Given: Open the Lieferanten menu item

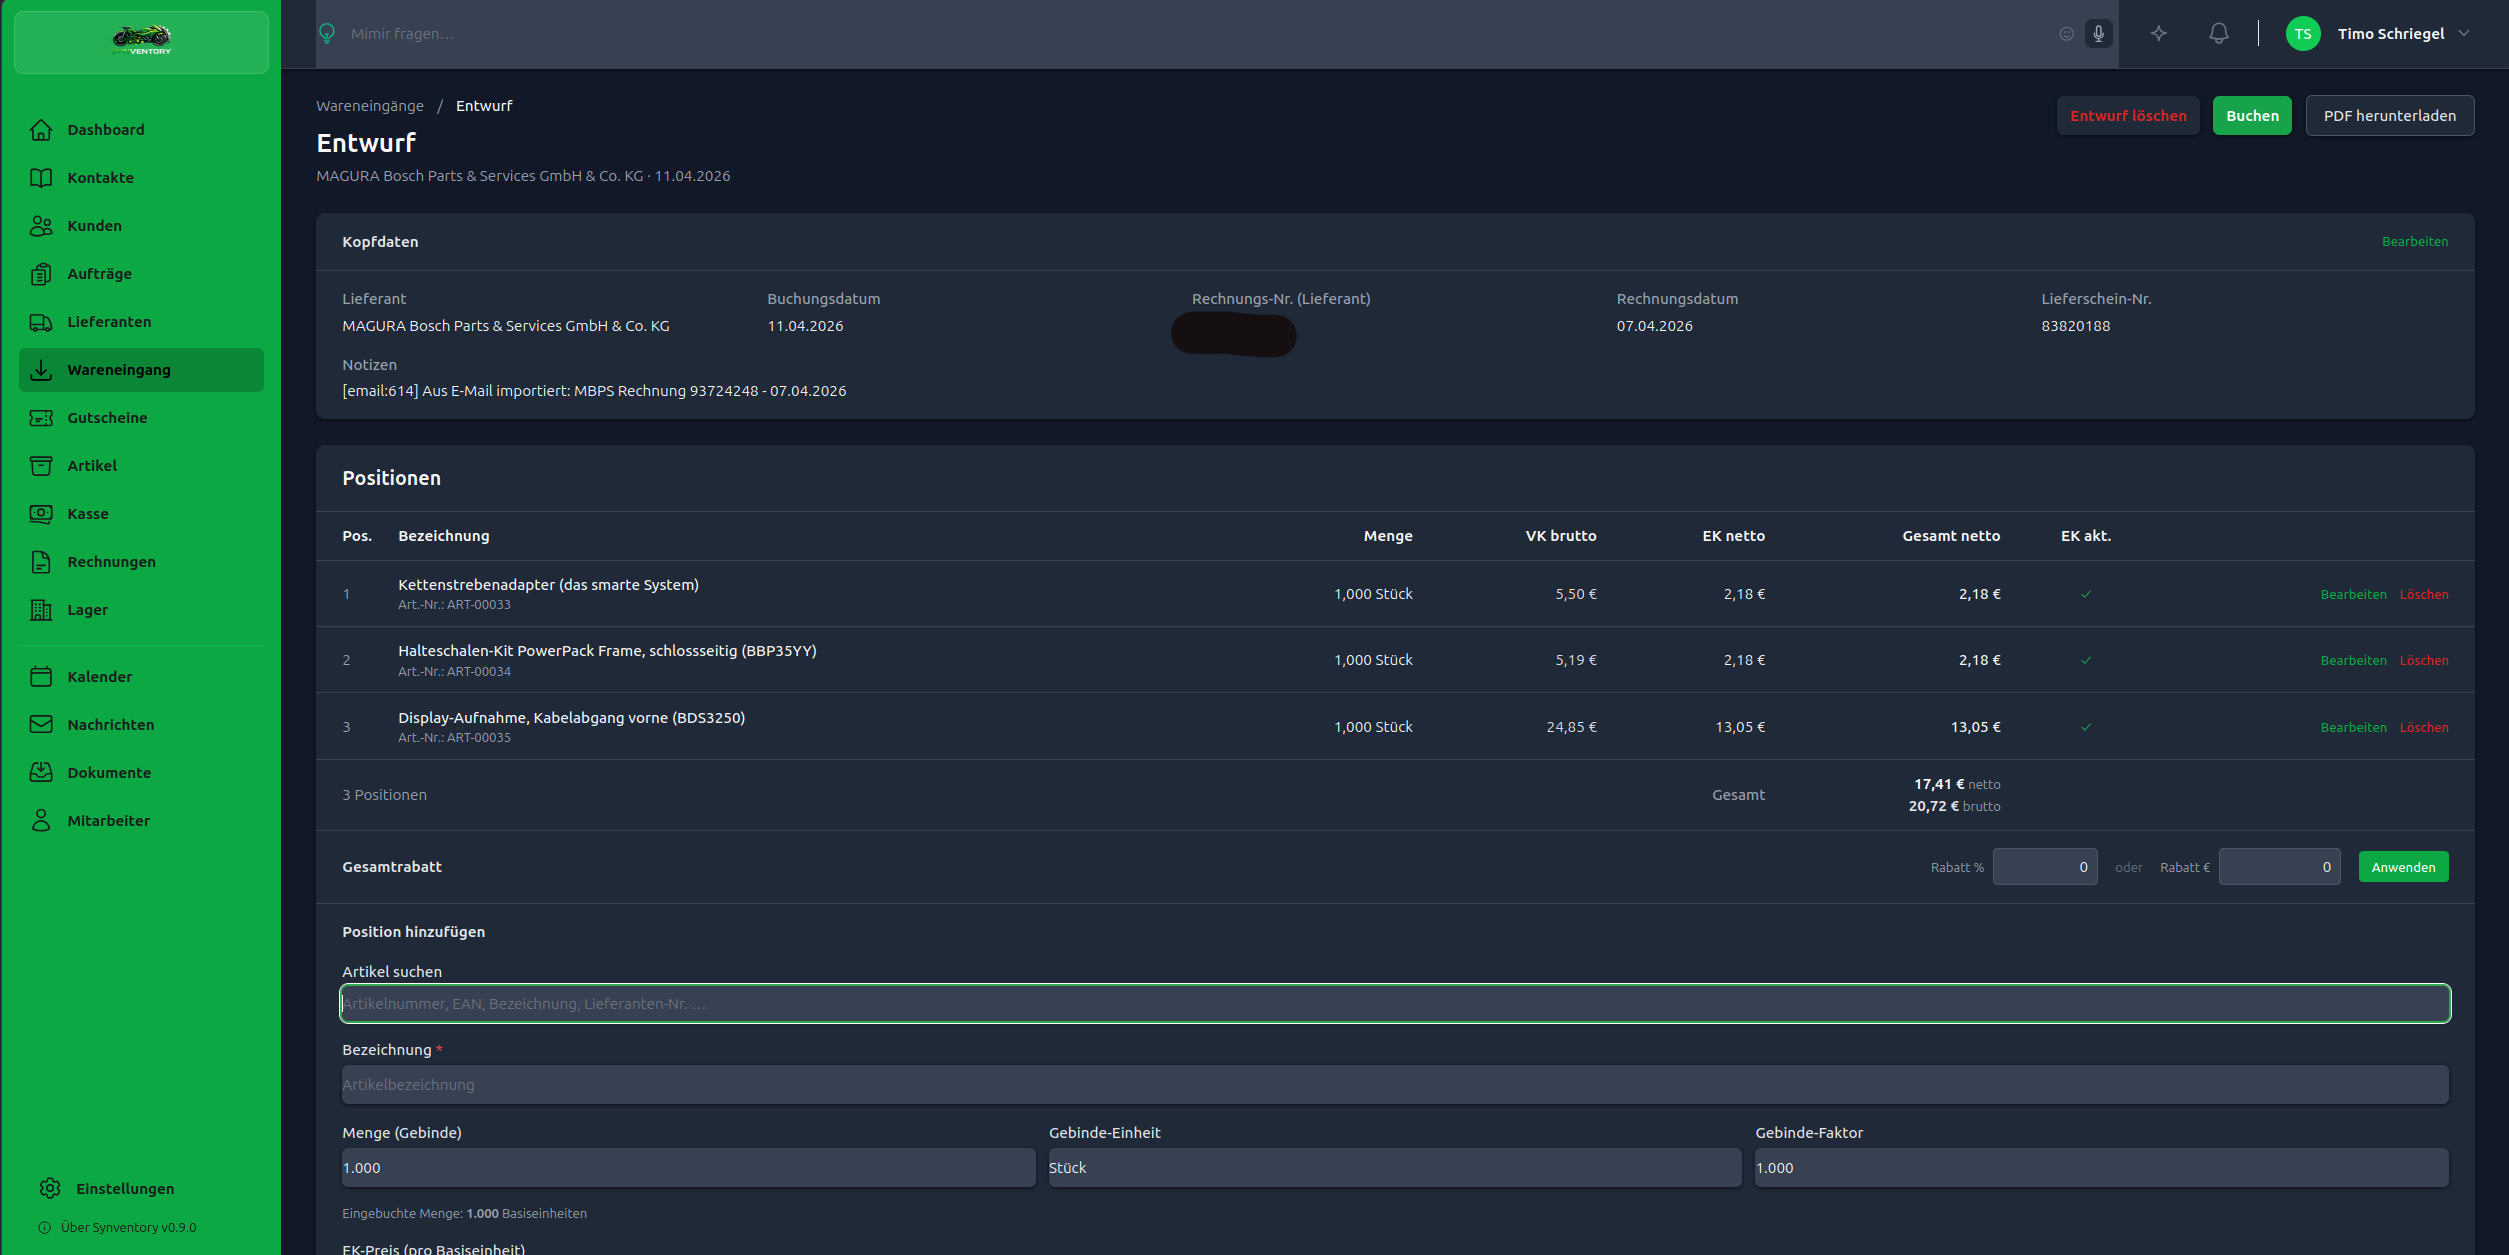Looking at the screenshot, I should [x=109, y=322].
